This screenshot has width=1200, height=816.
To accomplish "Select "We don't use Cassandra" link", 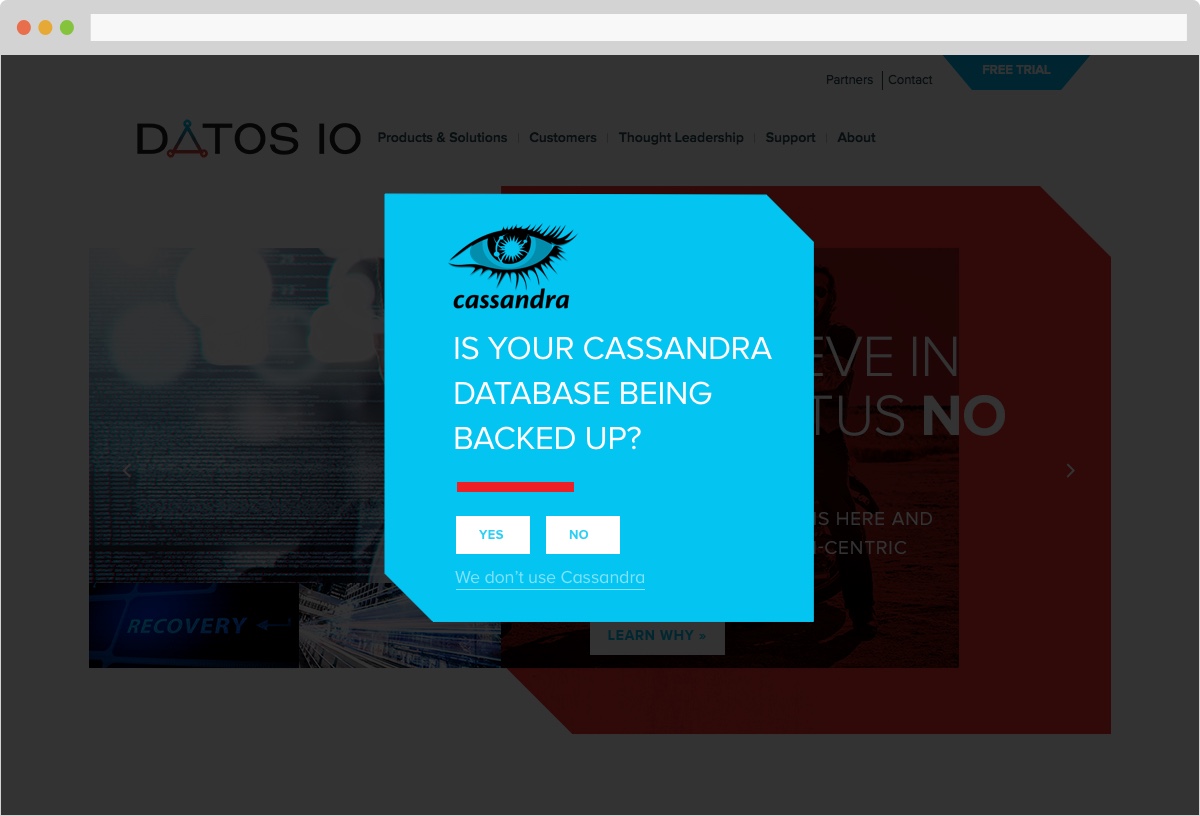I will click(x=550, y=578).
